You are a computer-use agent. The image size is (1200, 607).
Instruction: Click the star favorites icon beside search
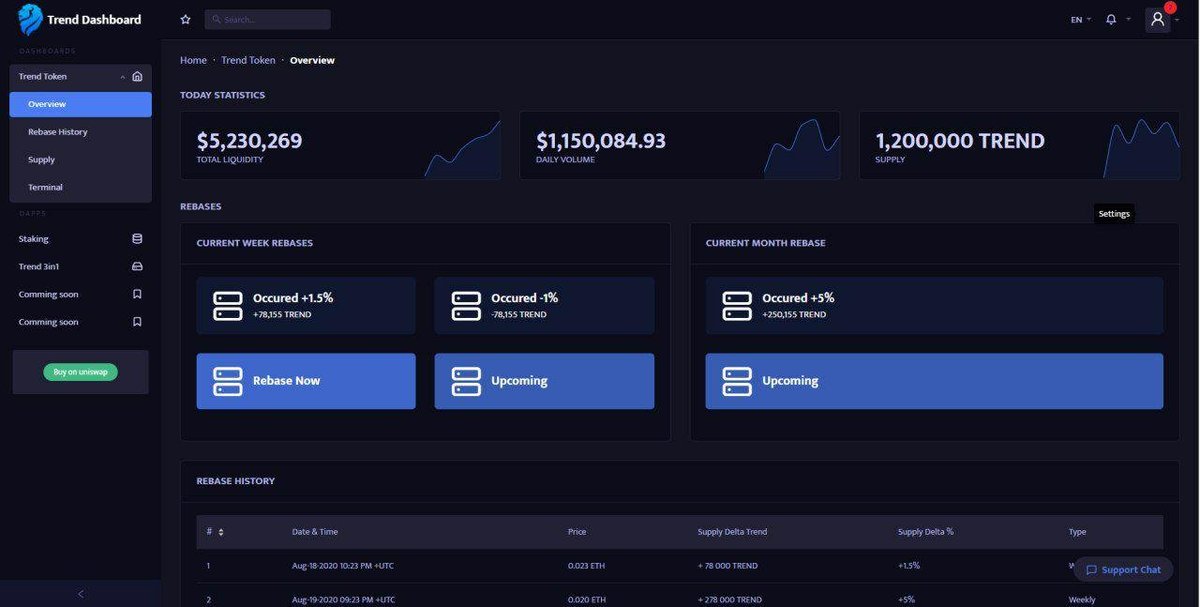pos(185,18)
